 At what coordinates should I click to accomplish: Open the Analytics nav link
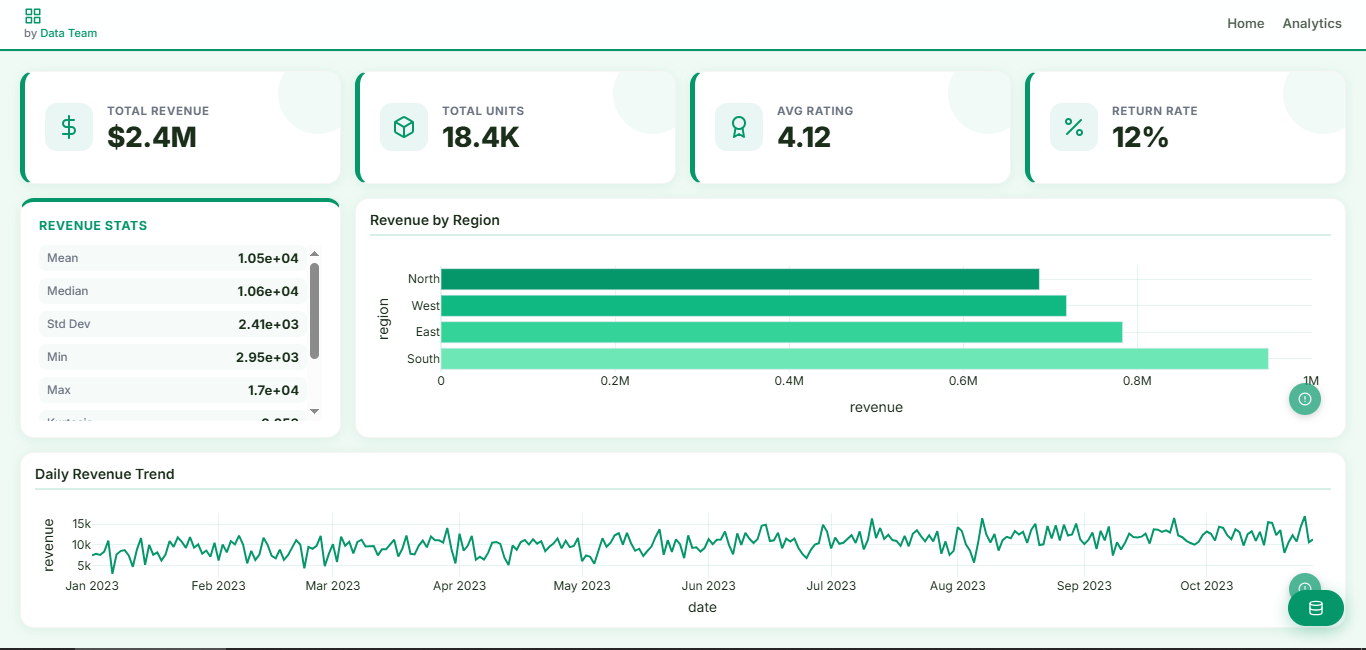tap(1312, 23)
